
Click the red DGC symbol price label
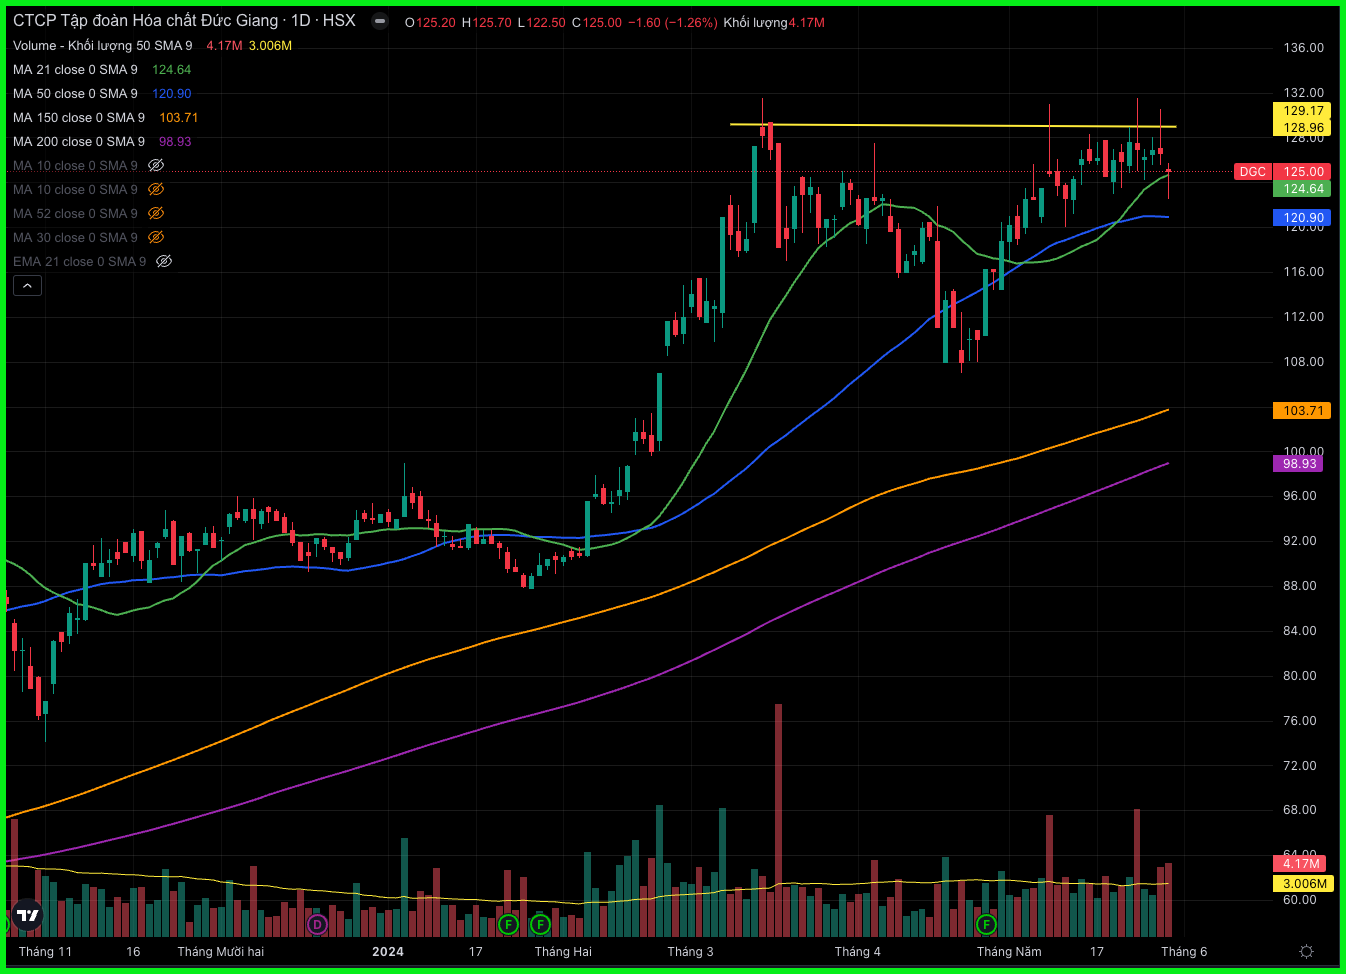point(1252,172)
